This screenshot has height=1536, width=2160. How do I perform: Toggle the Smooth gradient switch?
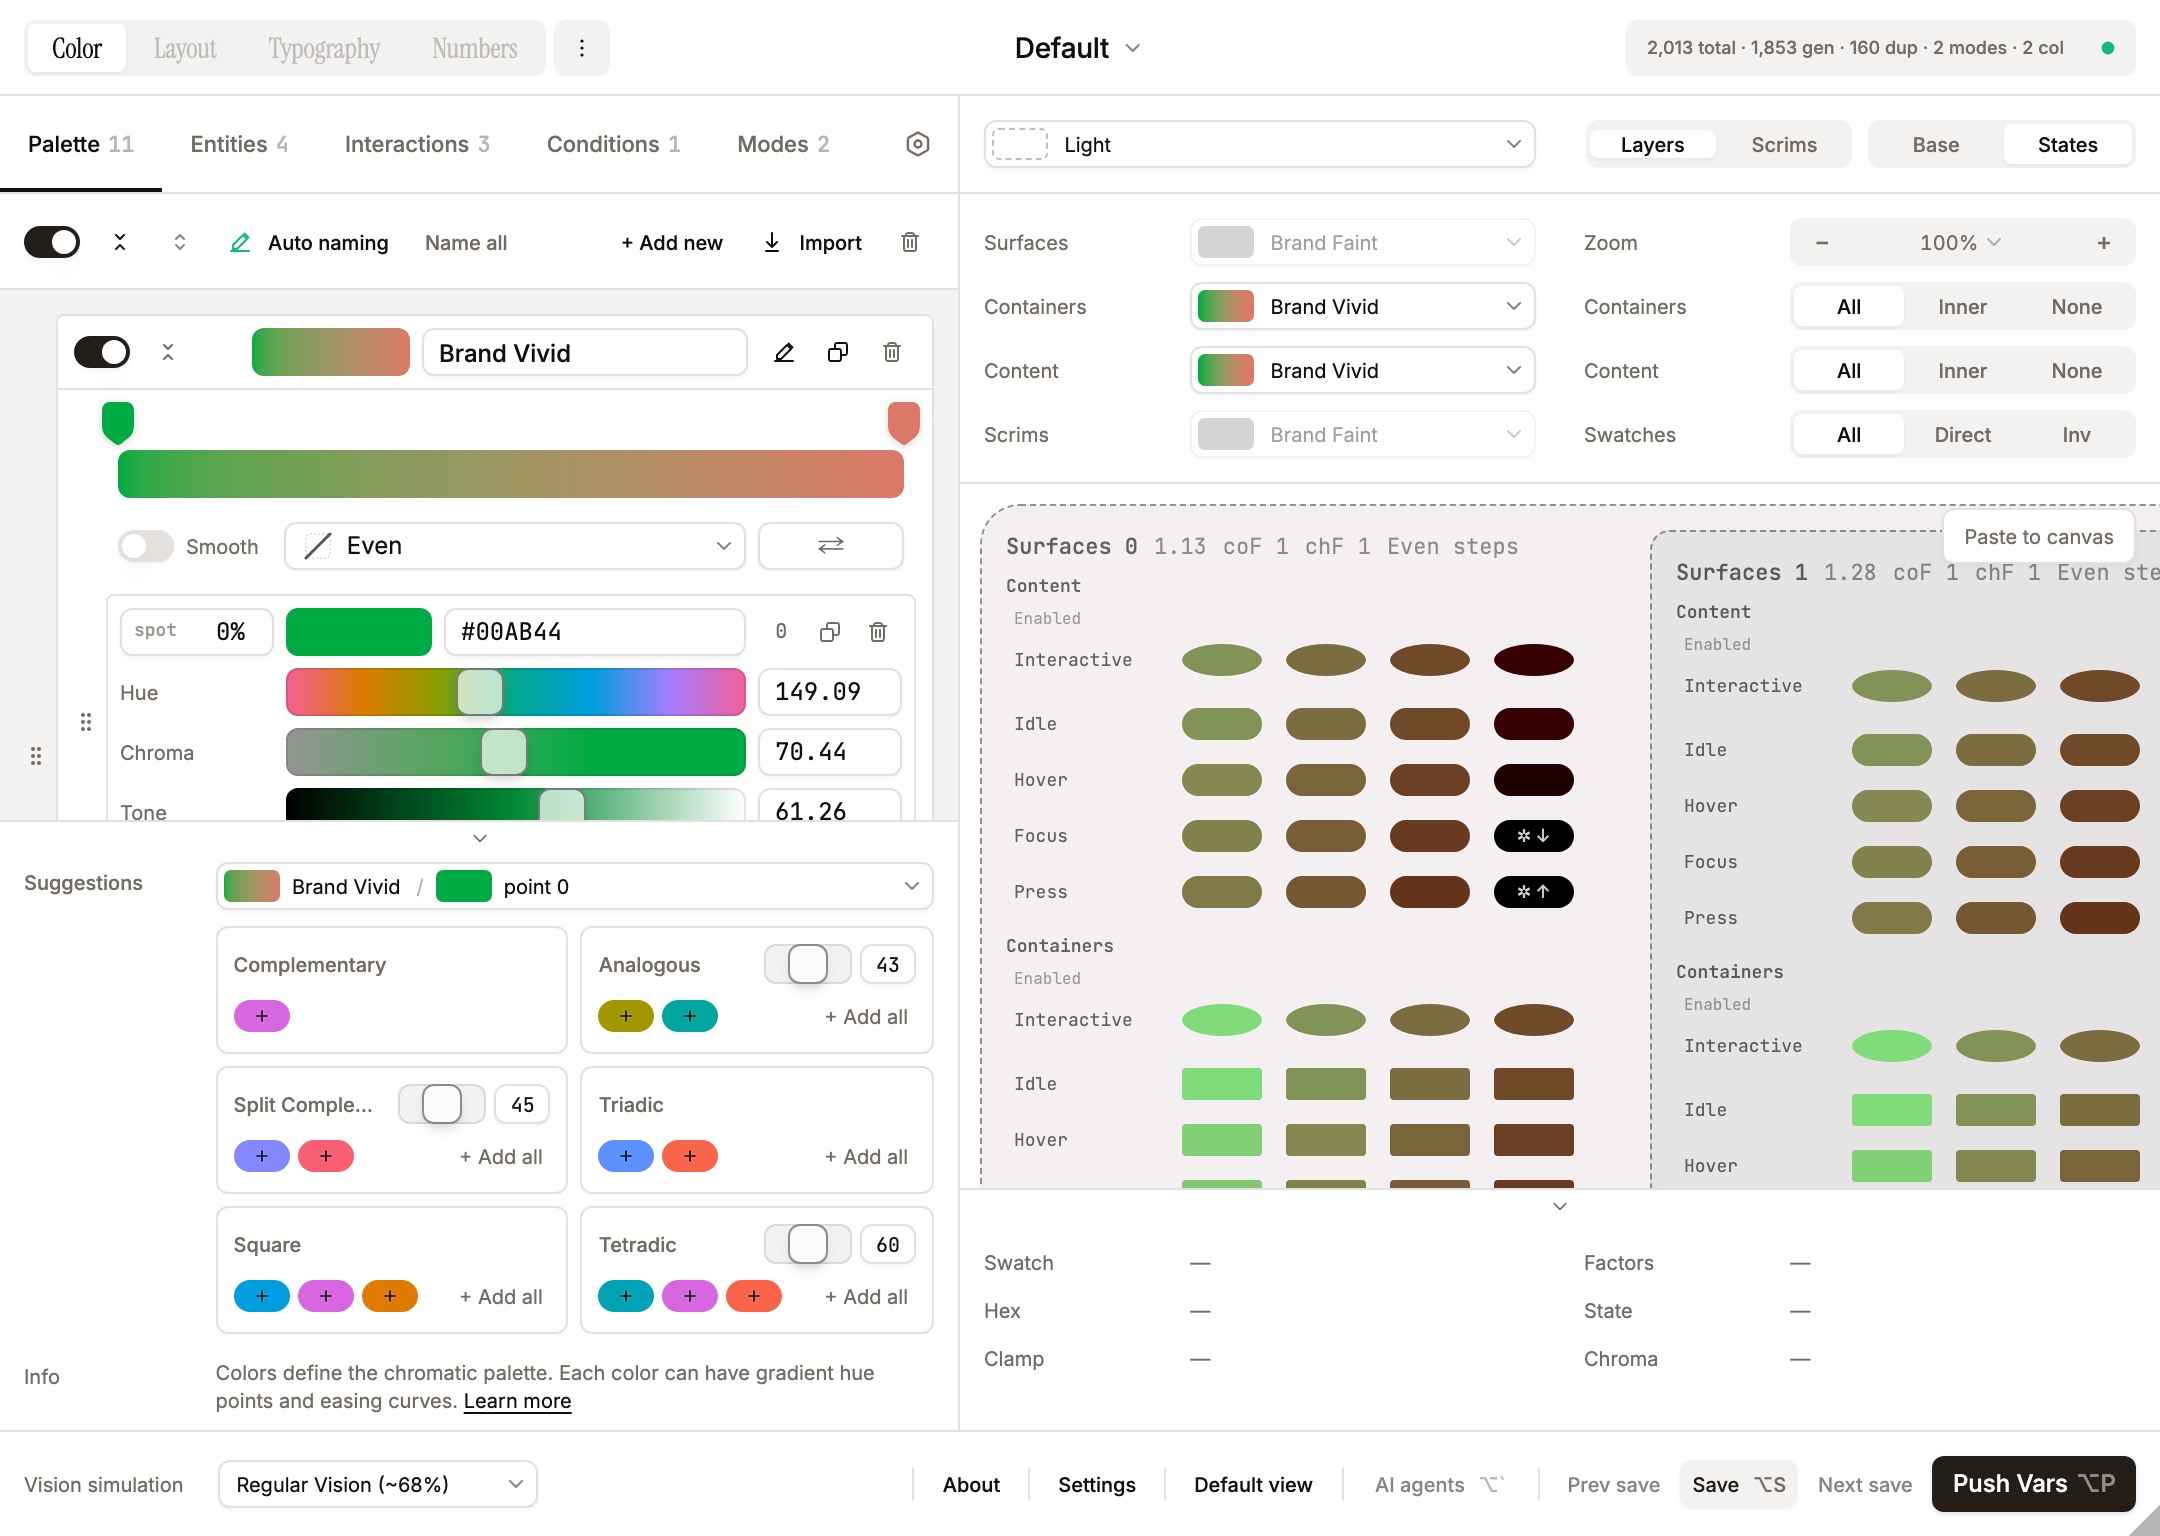[x=145, y=546]
